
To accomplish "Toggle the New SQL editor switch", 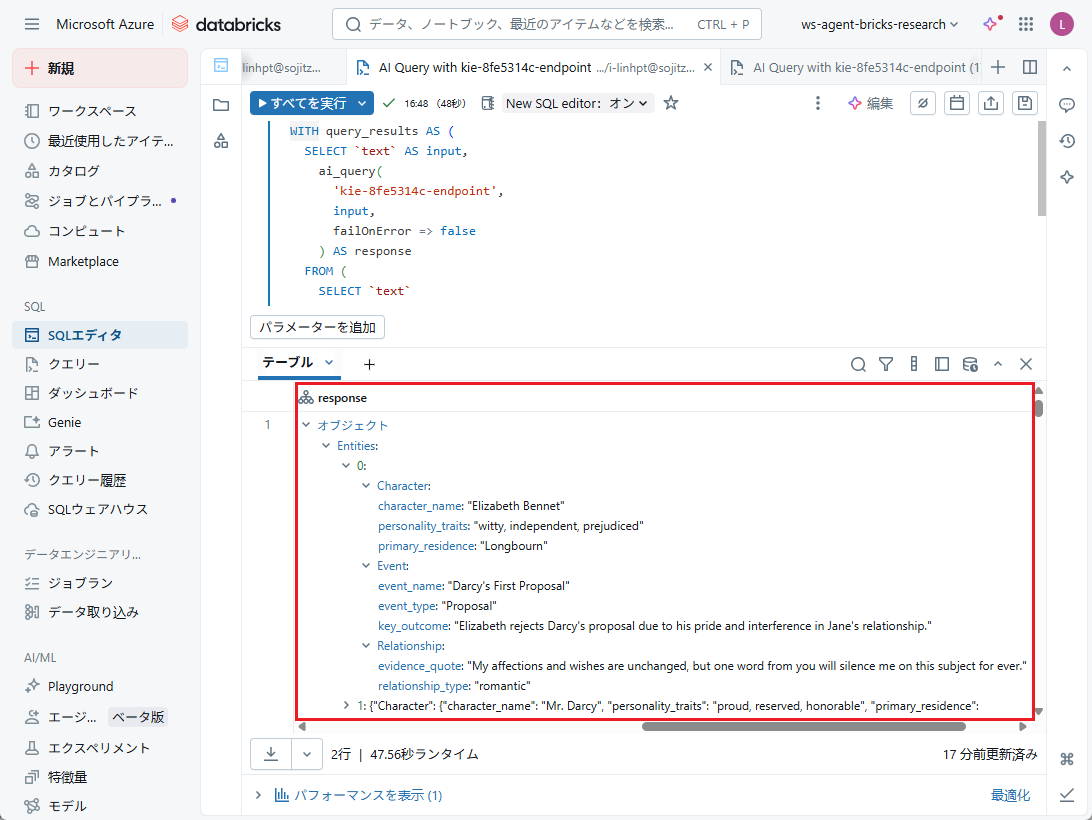I will [x=578, y=103].
